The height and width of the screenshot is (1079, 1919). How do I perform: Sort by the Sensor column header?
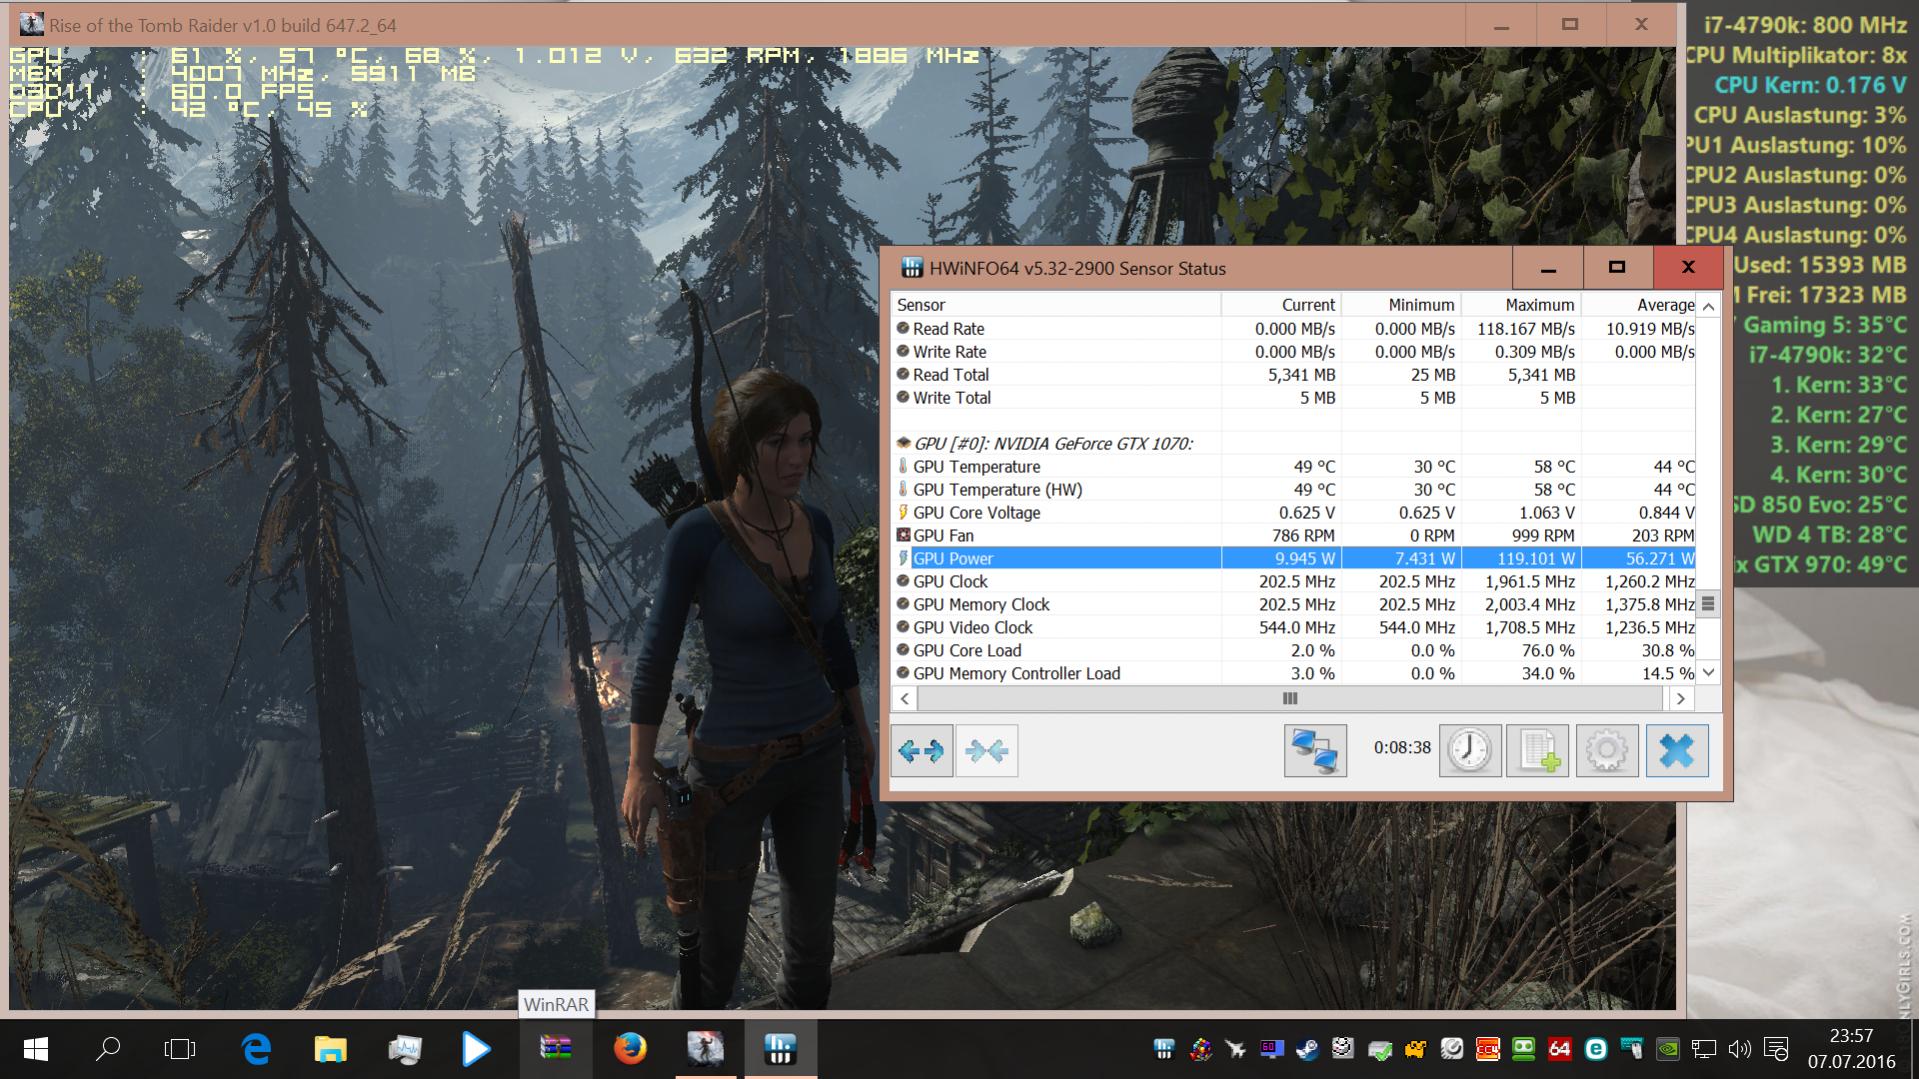(1056, 305)
